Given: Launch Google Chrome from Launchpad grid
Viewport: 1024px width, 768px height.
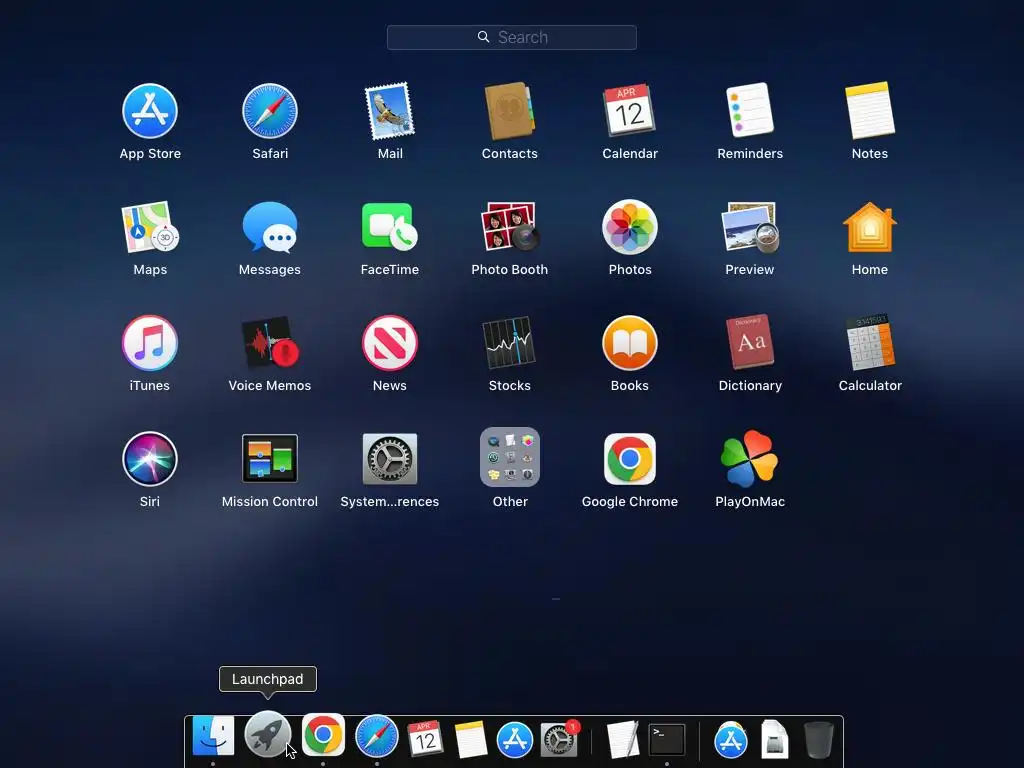Looking at the screenshot, I should [x=630, y=459].
